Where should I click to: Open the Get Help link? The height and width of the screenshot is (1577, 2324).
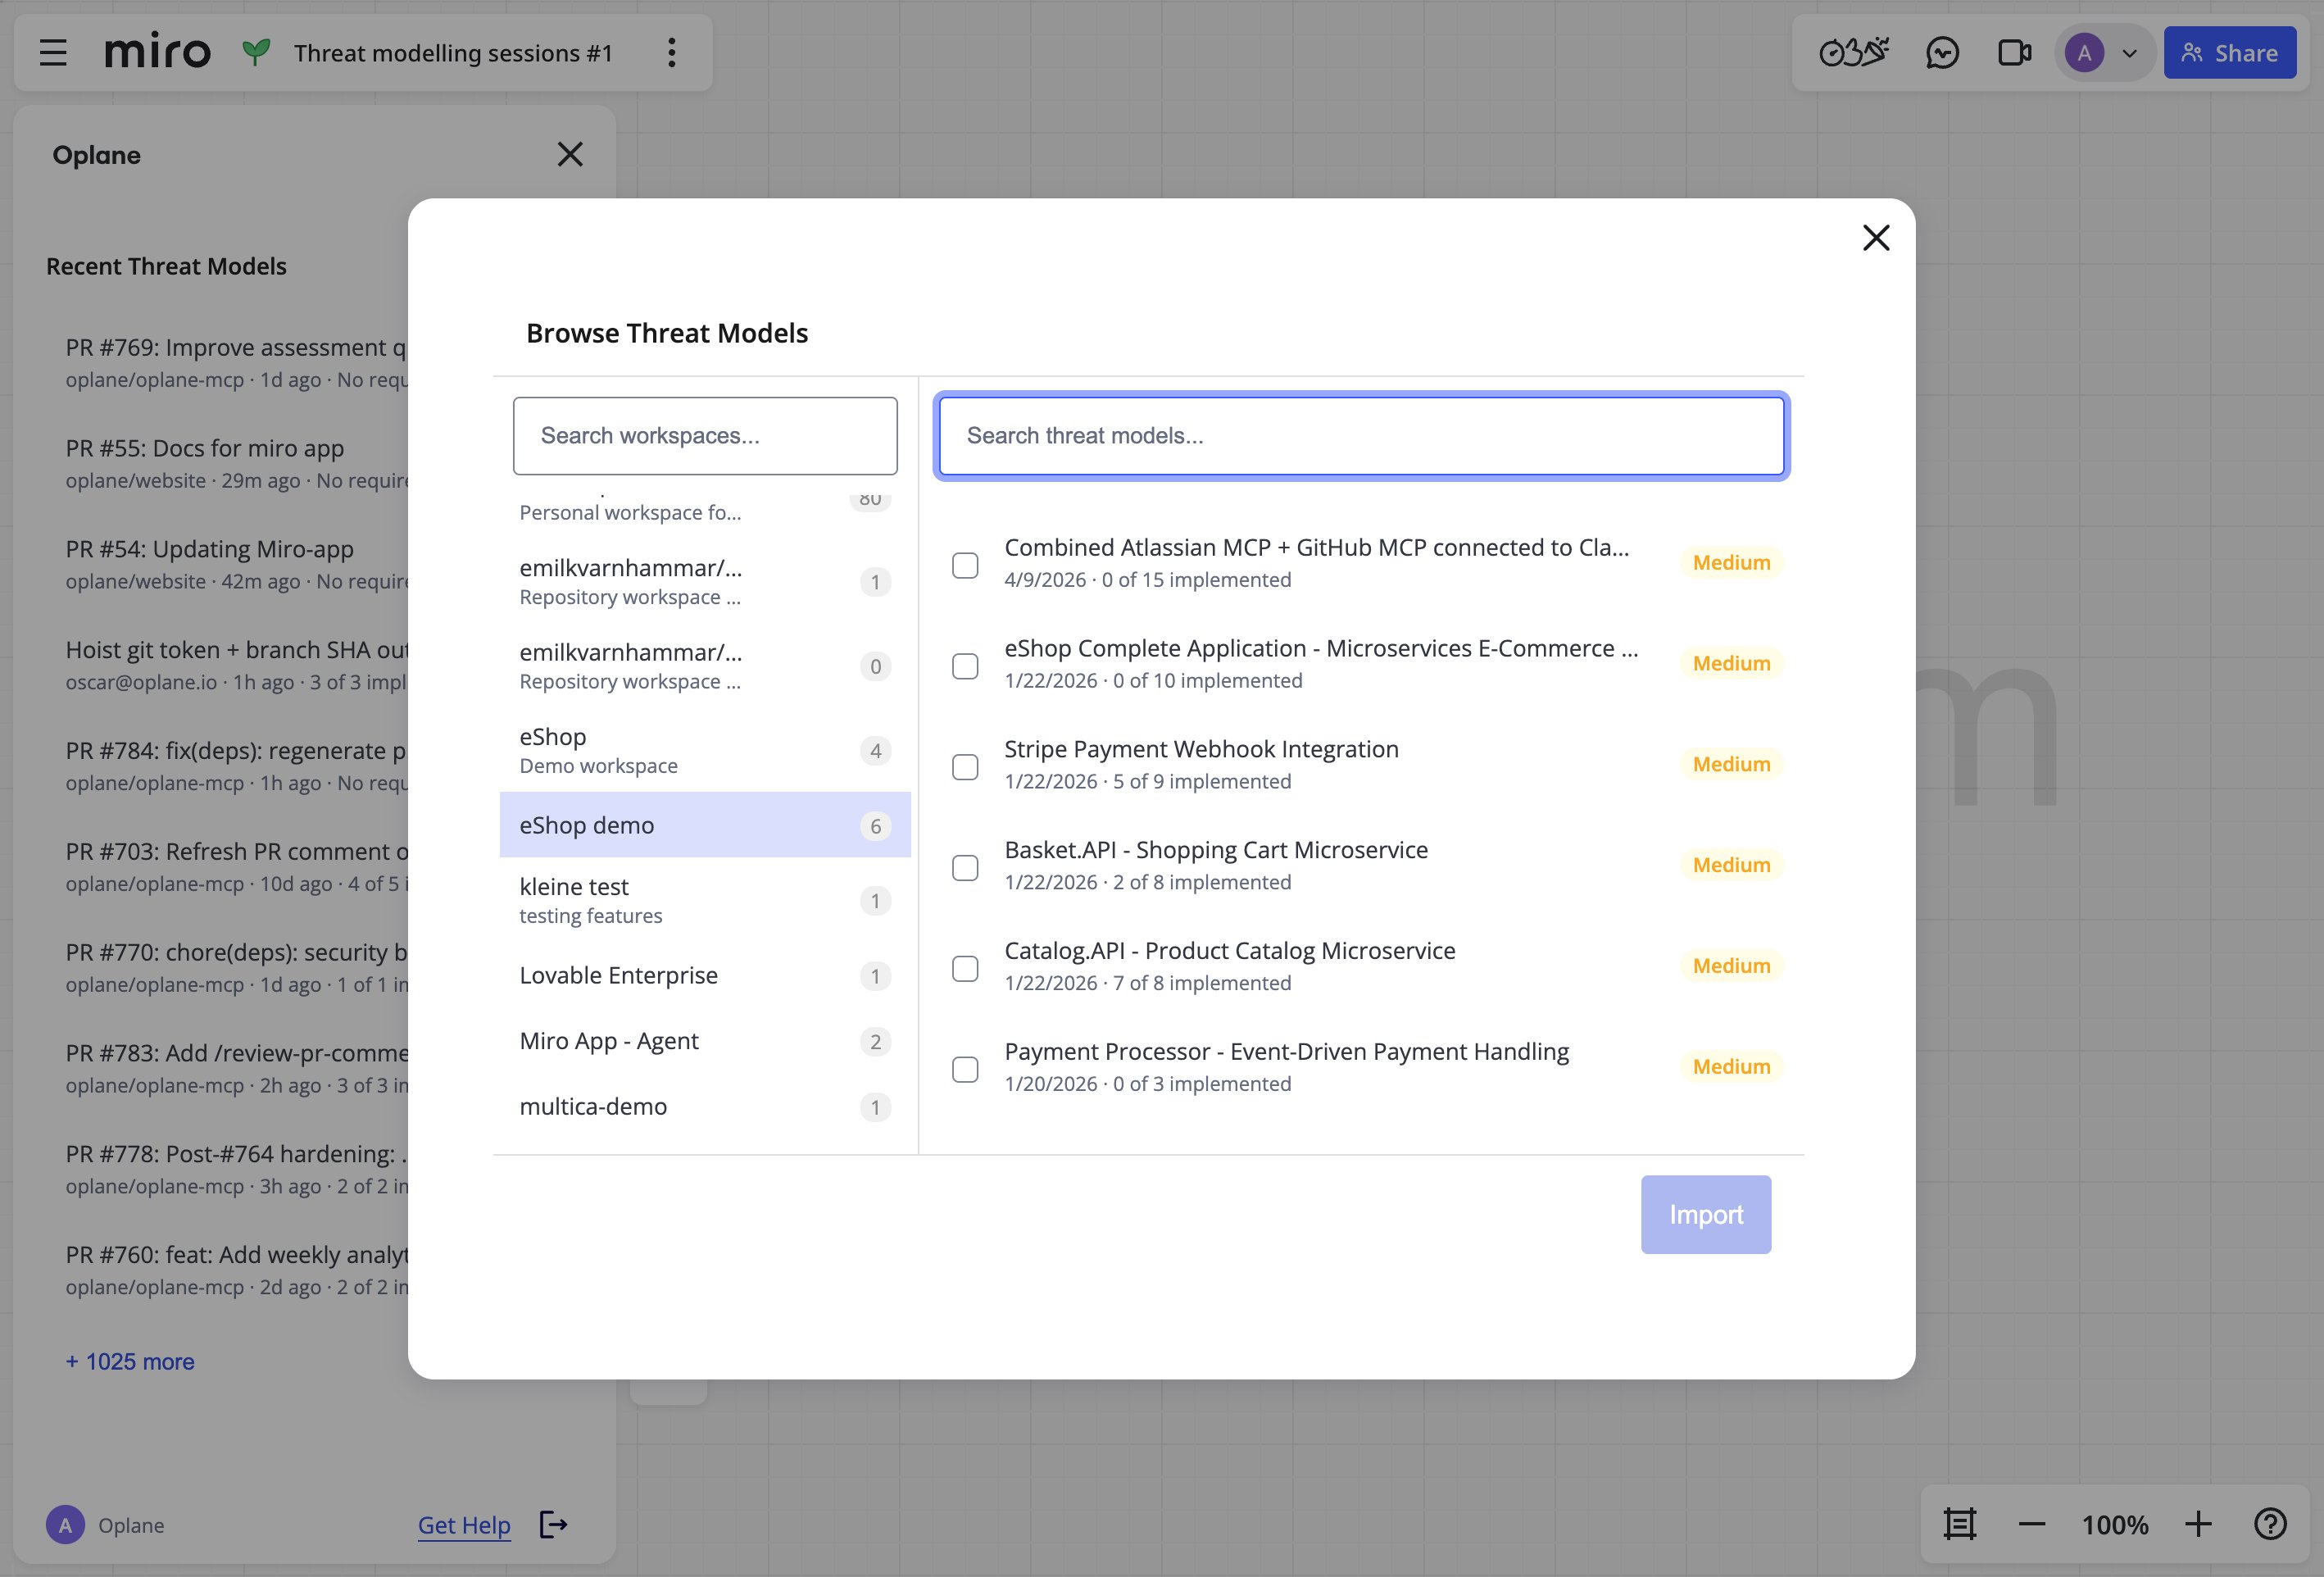[464, 1525]
